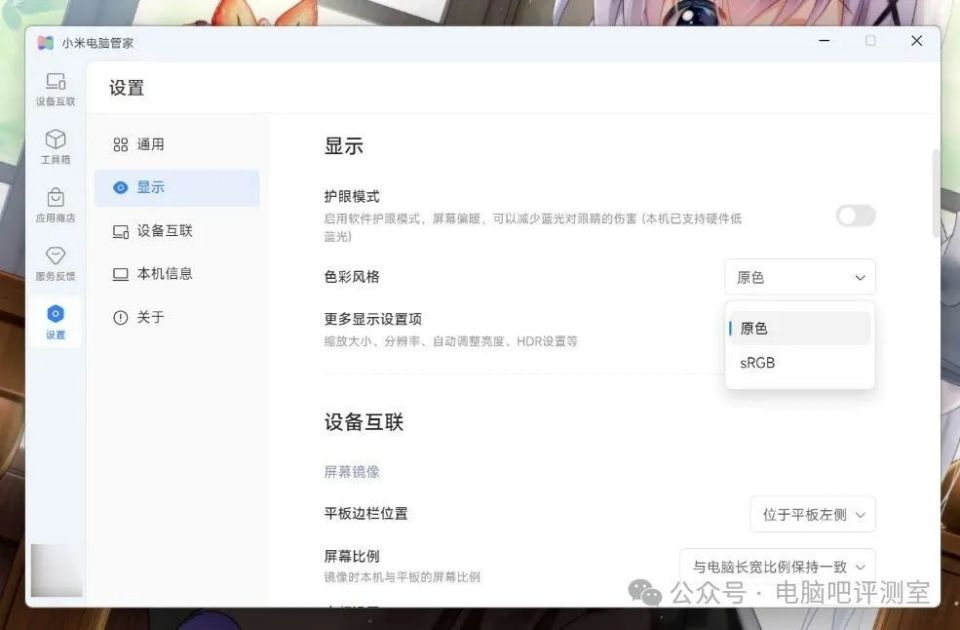Select sRGB from the color style list
Viewport: 960px width, 630px height.
[x=757, y=363]
